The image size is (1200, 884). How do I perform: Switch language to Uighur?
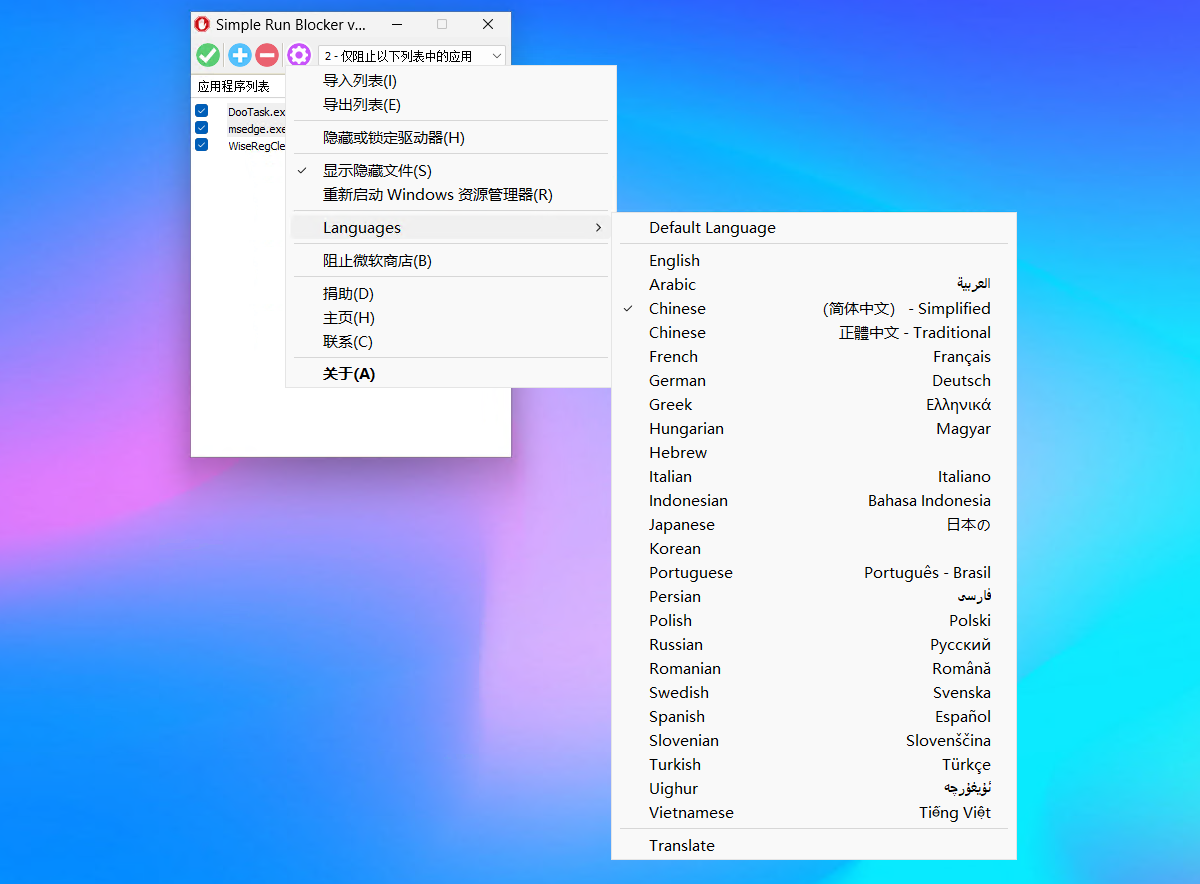click(x=814, y=789)
